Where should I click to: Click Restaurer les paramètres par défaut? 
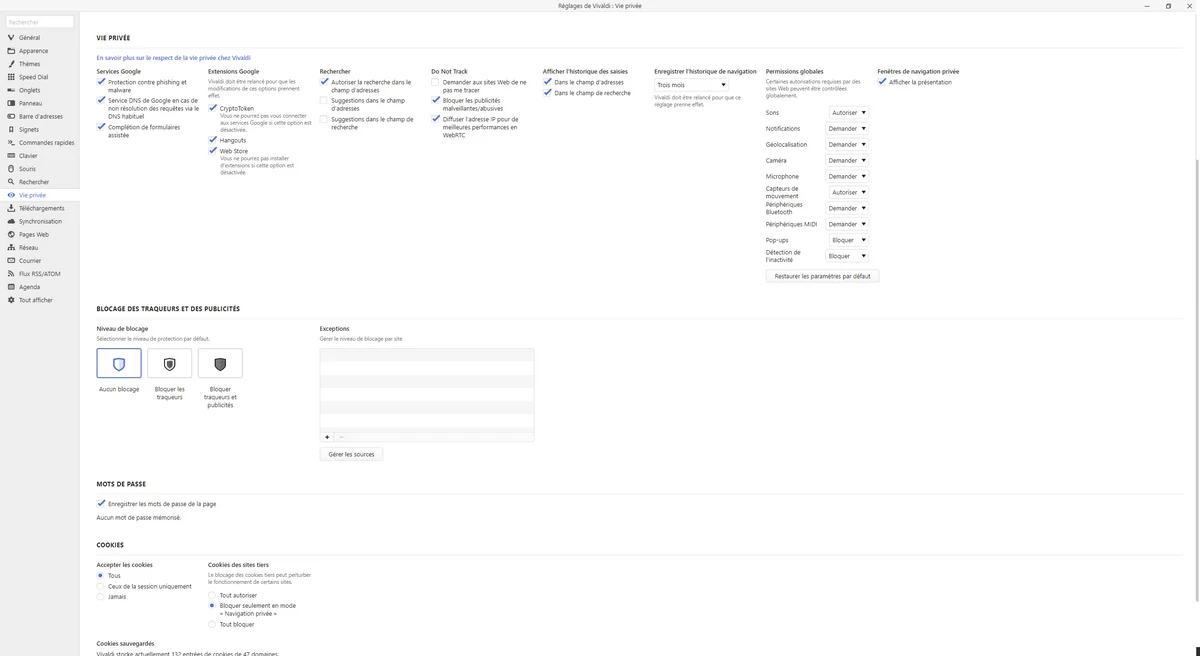click(822, 276)
